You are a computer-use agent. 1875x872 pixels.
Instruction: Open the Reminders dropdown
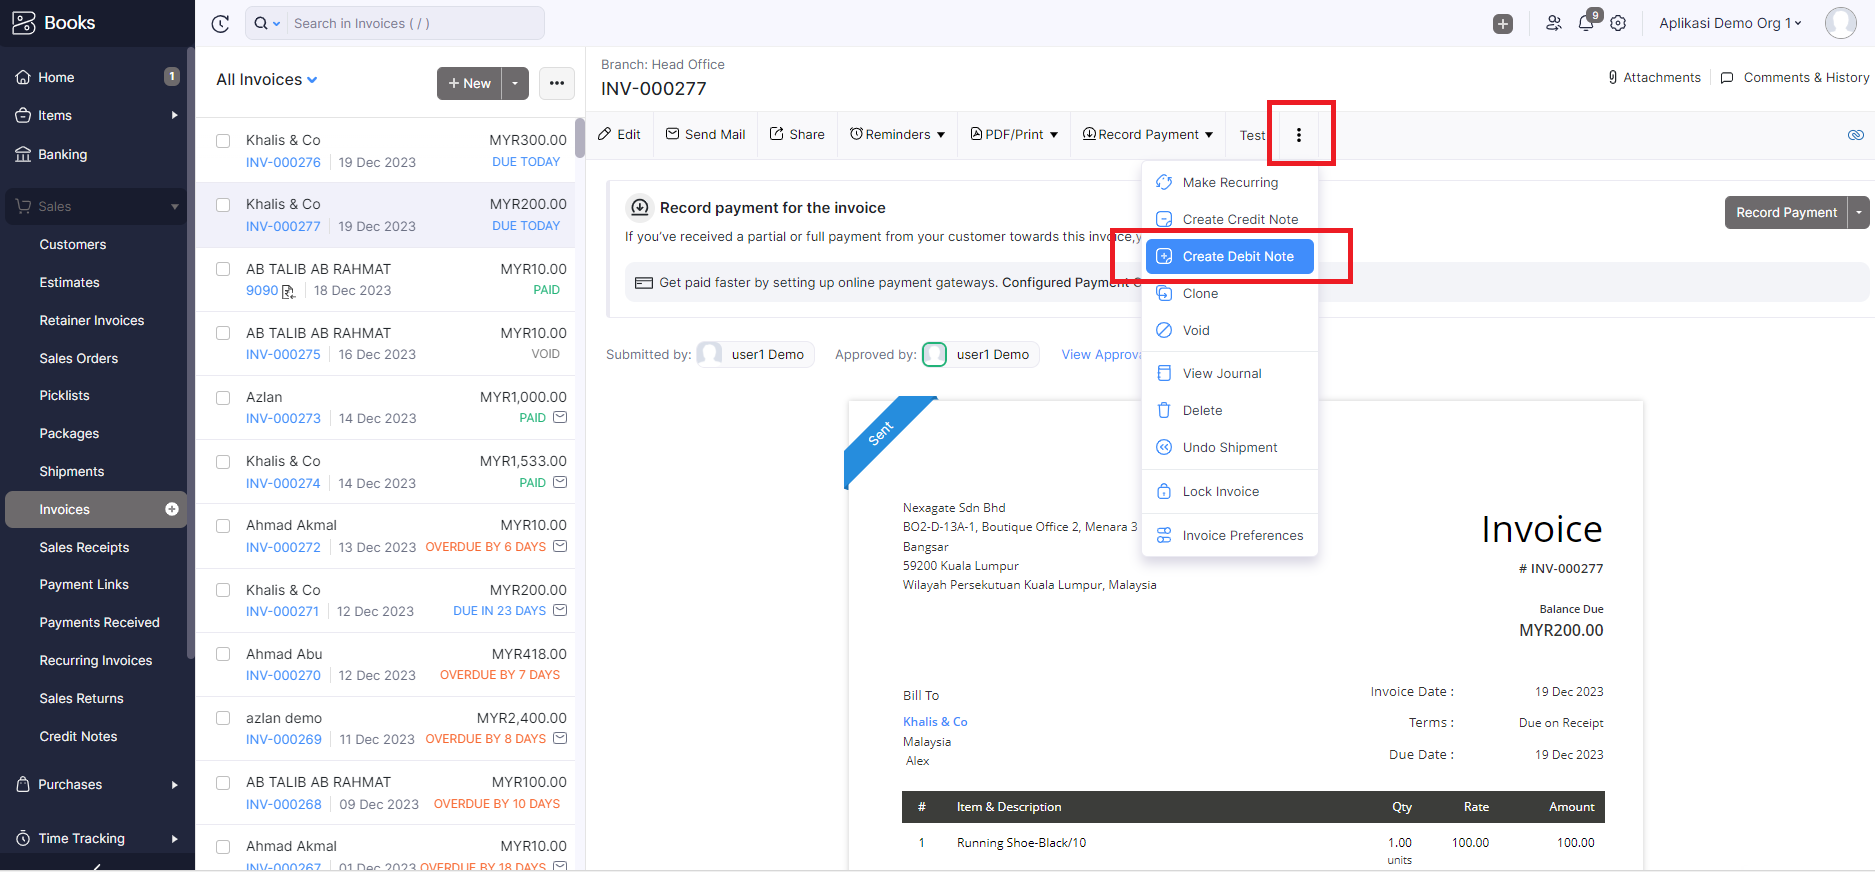(x=897, y=135)
